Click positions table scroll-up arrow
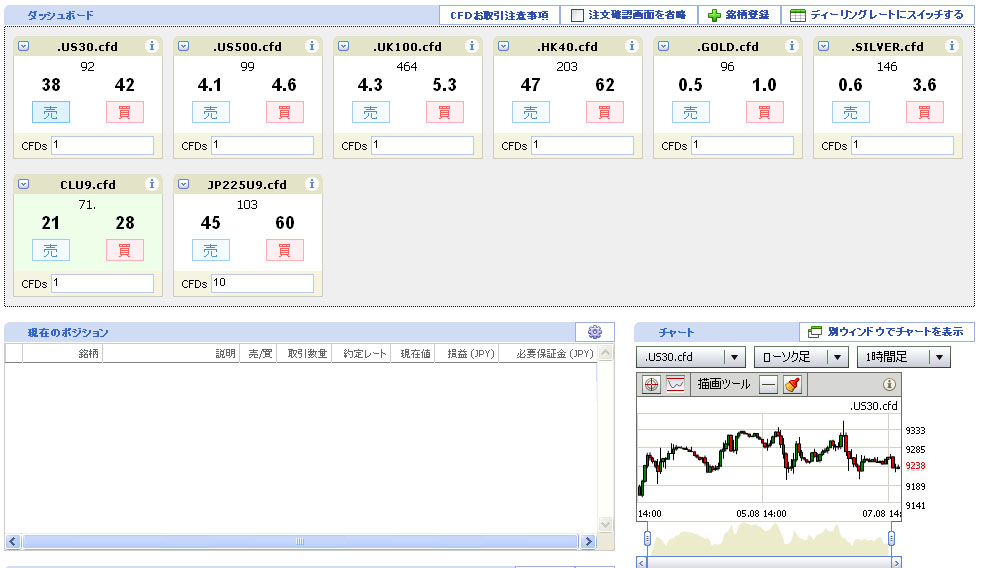981x568 pixels. [605, 353]
